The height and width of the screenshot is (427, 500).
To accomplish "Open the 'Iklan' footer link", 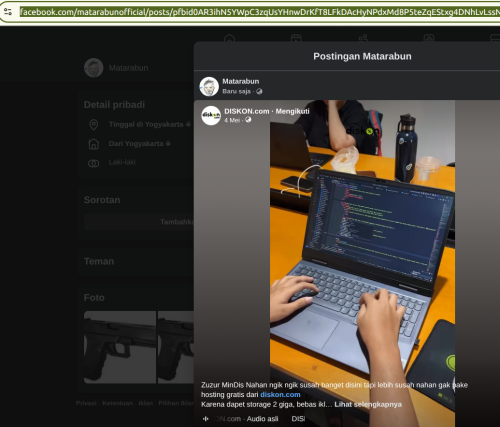I will coord(146,403).
